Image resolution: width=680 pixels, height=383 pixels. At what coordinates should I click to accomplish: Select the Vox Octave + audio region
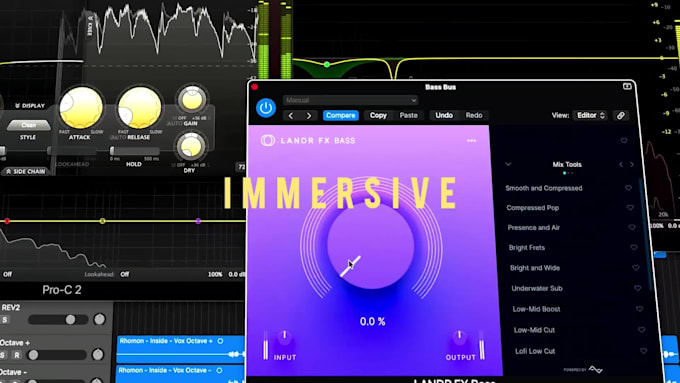[180, 349]
